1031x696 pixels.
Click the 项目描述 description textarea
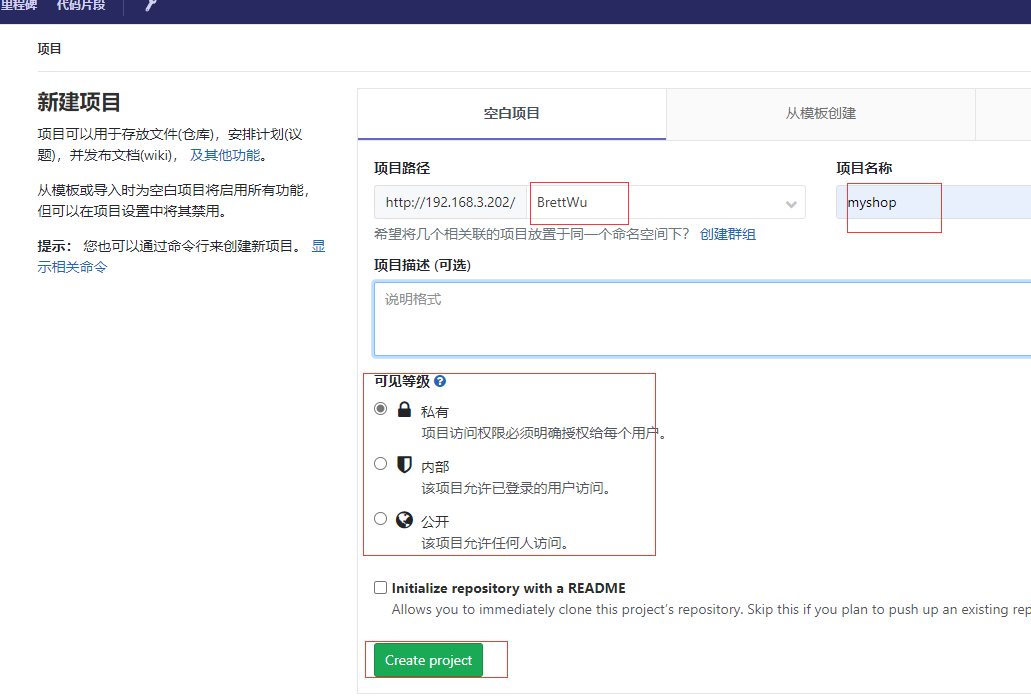702,319
